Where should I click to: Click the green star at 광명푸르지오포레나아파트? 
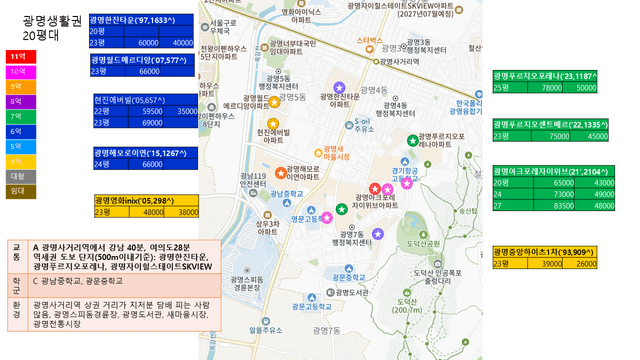pos(413,141)
